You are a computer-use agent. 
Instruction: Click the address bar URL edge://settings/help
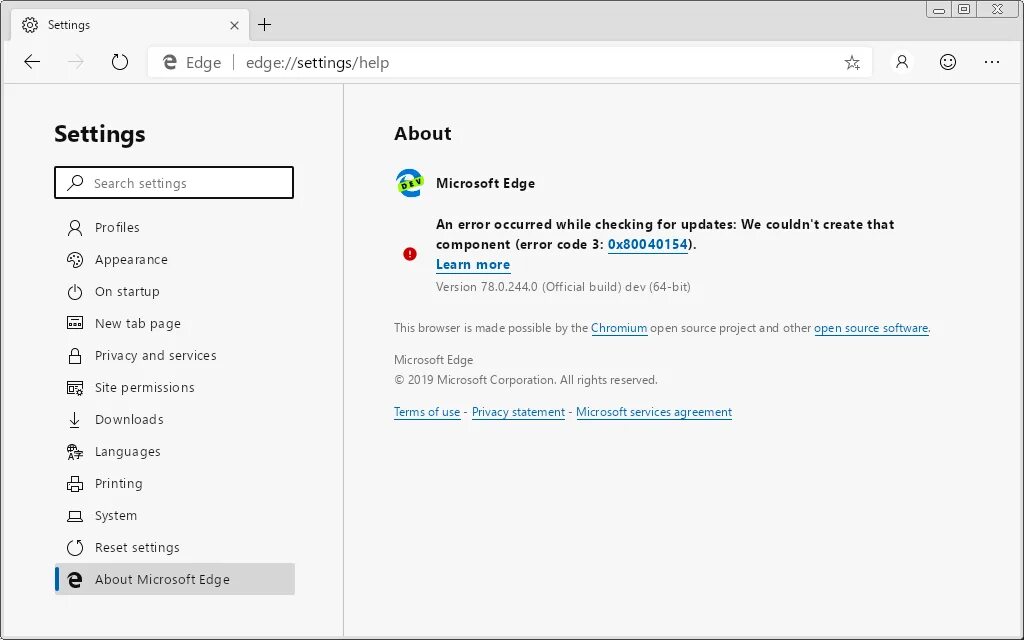(317, 63)
